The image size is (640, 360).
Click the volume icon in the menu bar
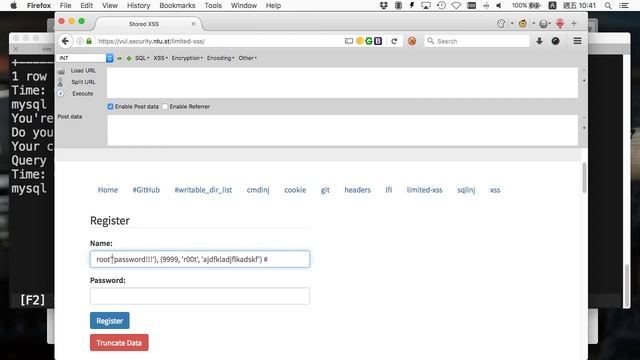point(499,5)
